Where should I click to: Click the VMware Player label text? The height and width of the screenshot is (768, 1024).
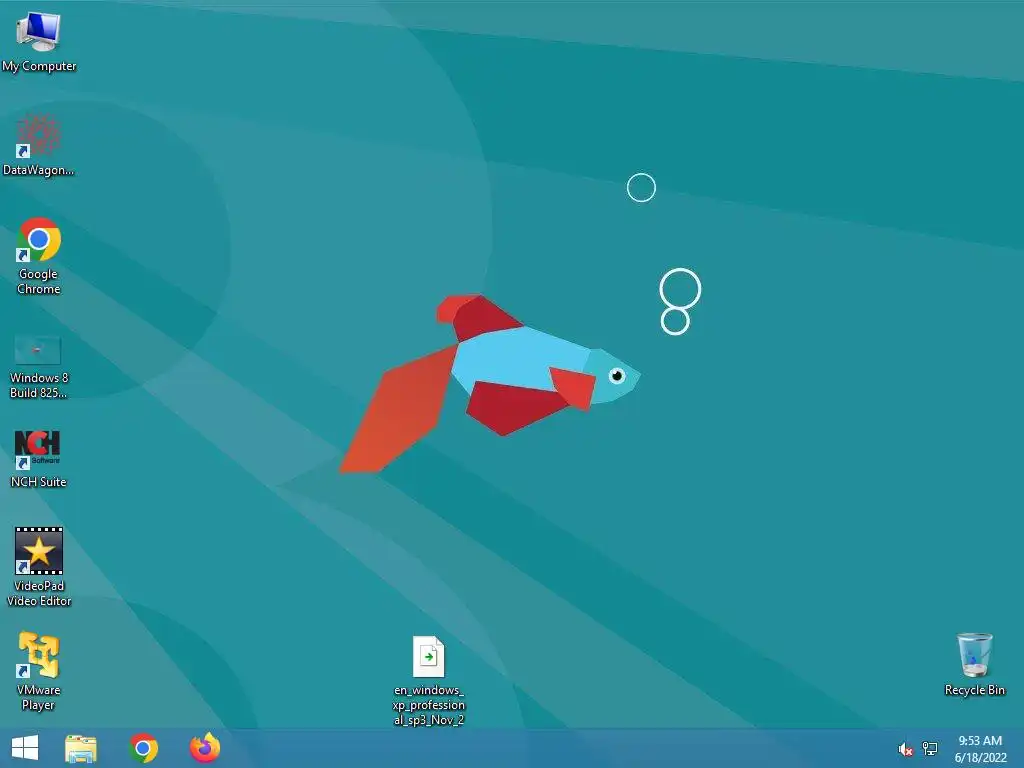click(39, 697)
